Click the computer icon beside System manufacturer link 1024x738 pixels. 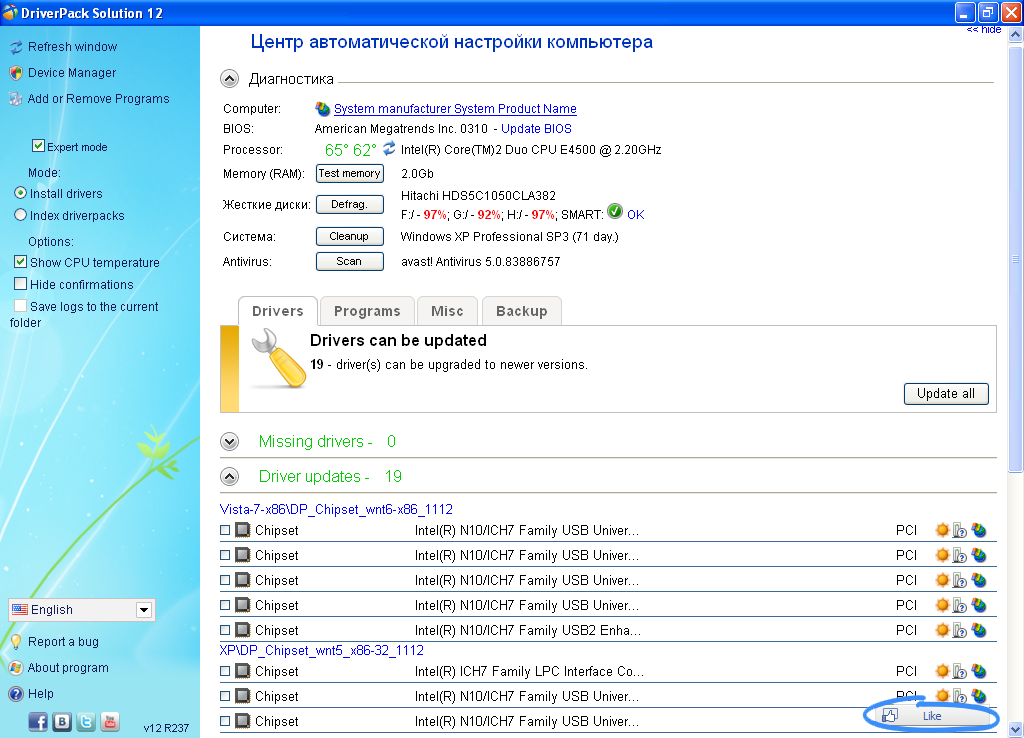tap(323, 108)
